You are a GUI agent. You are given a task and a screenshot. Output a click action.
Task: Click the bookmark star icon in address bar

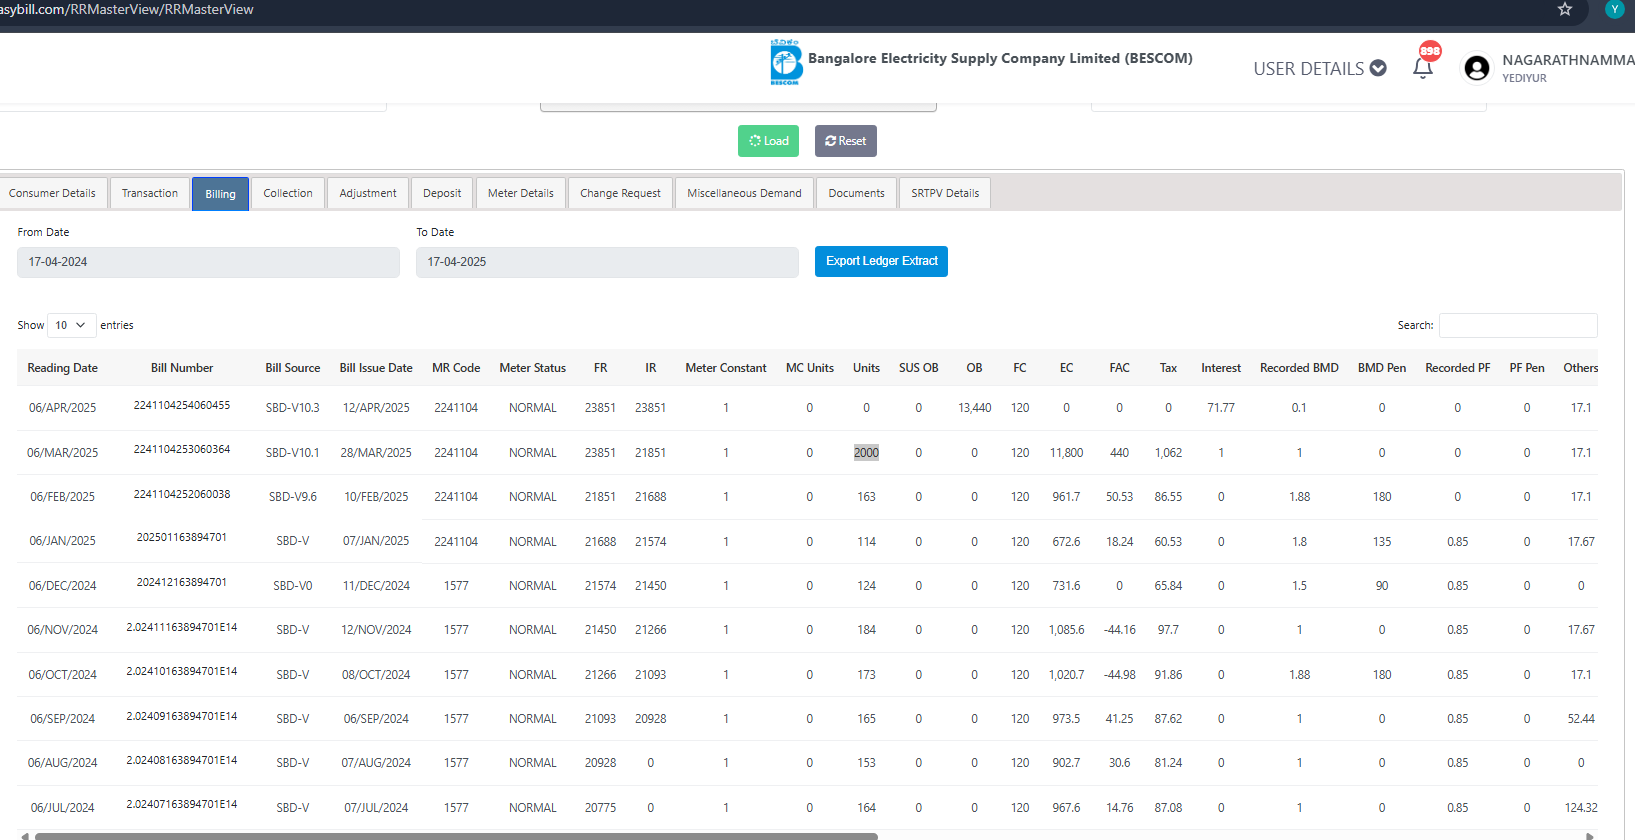(x=1565, y=9)
